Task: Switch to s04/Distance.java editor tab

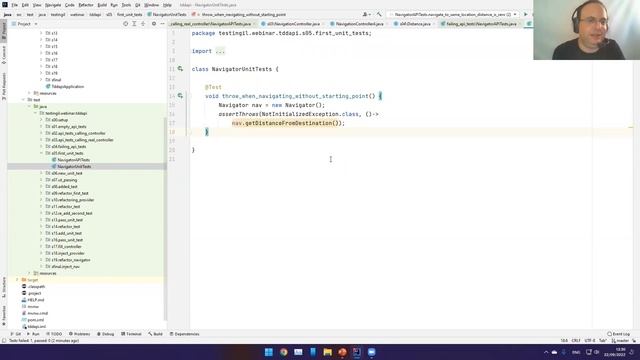Action: click(x=415, y=24)
